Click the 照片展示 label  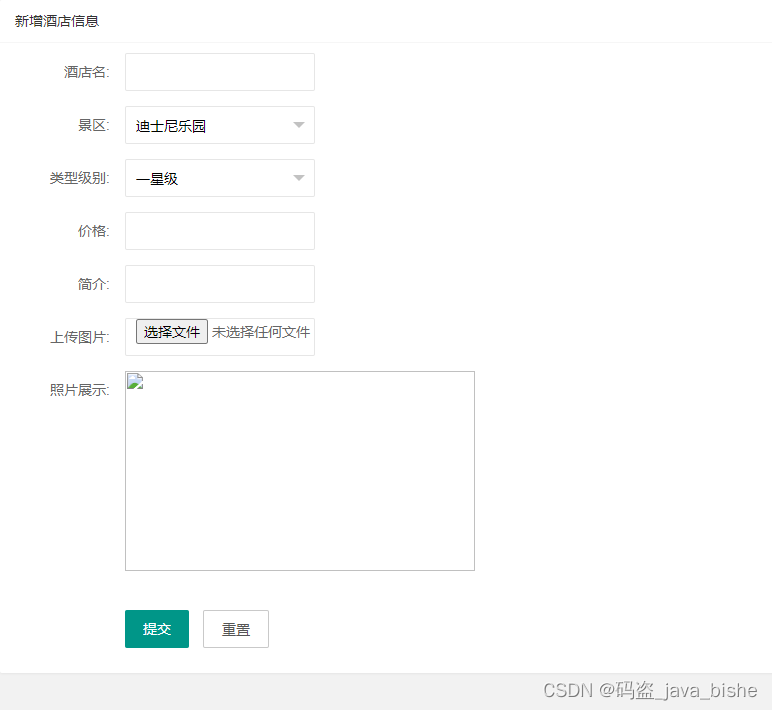(x=79, y=390)
